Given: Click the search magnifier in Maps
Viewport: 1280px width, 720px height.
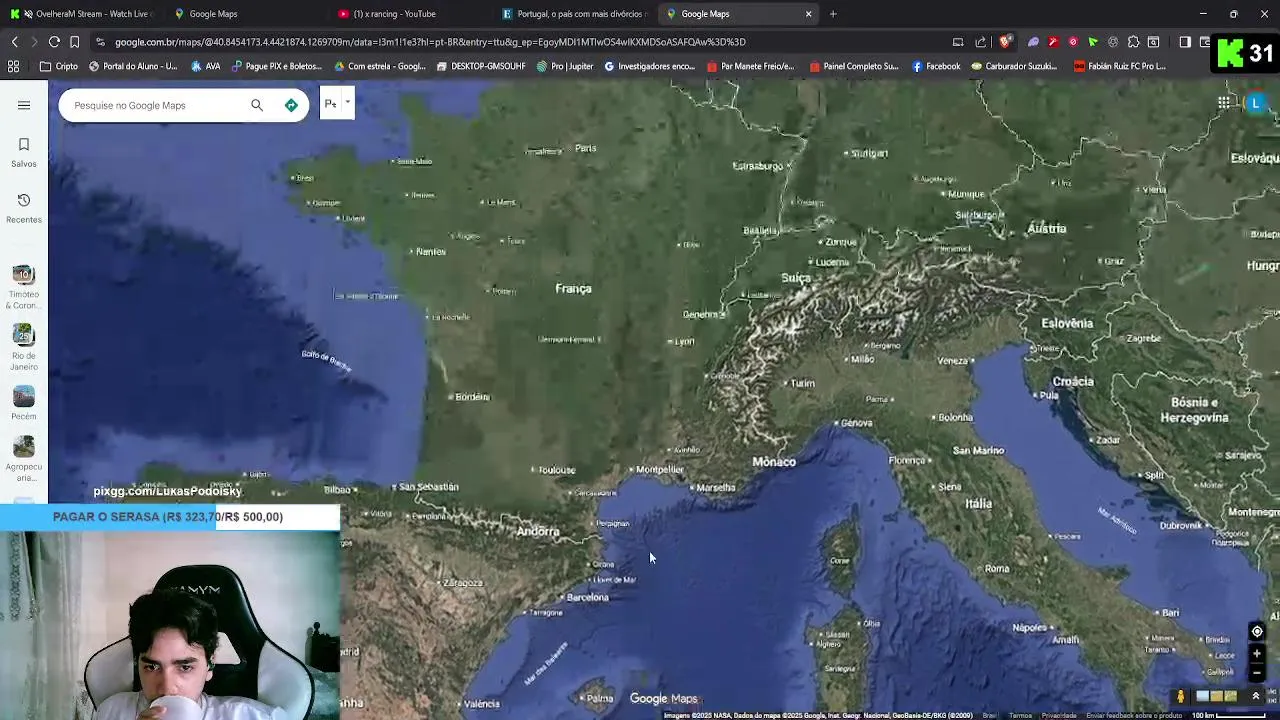Looking at the screenshot, I should (257, 105).
